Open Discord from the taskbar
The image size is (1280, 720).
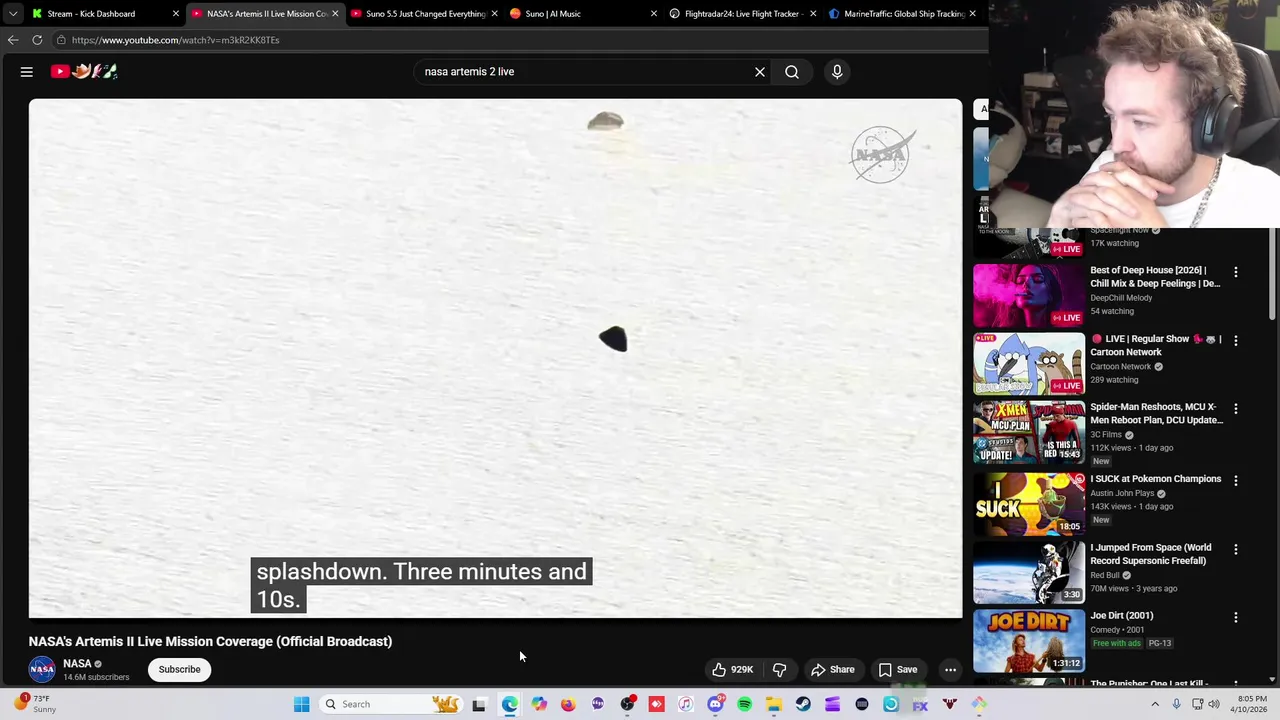[x=715, y=704]
